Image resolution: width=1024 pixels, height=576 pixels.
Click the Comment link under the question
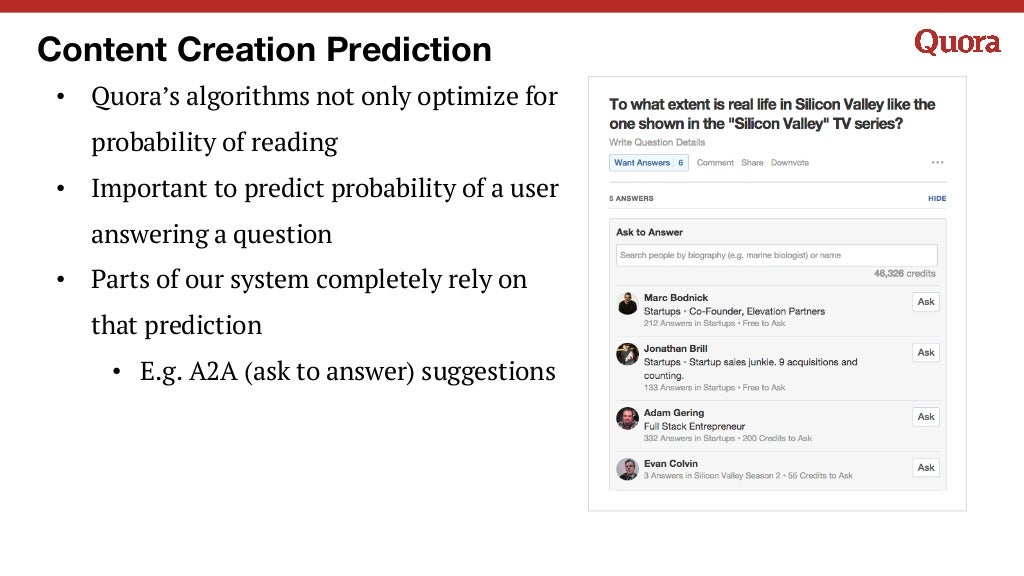pyautogui.click(x=715, y=163)
